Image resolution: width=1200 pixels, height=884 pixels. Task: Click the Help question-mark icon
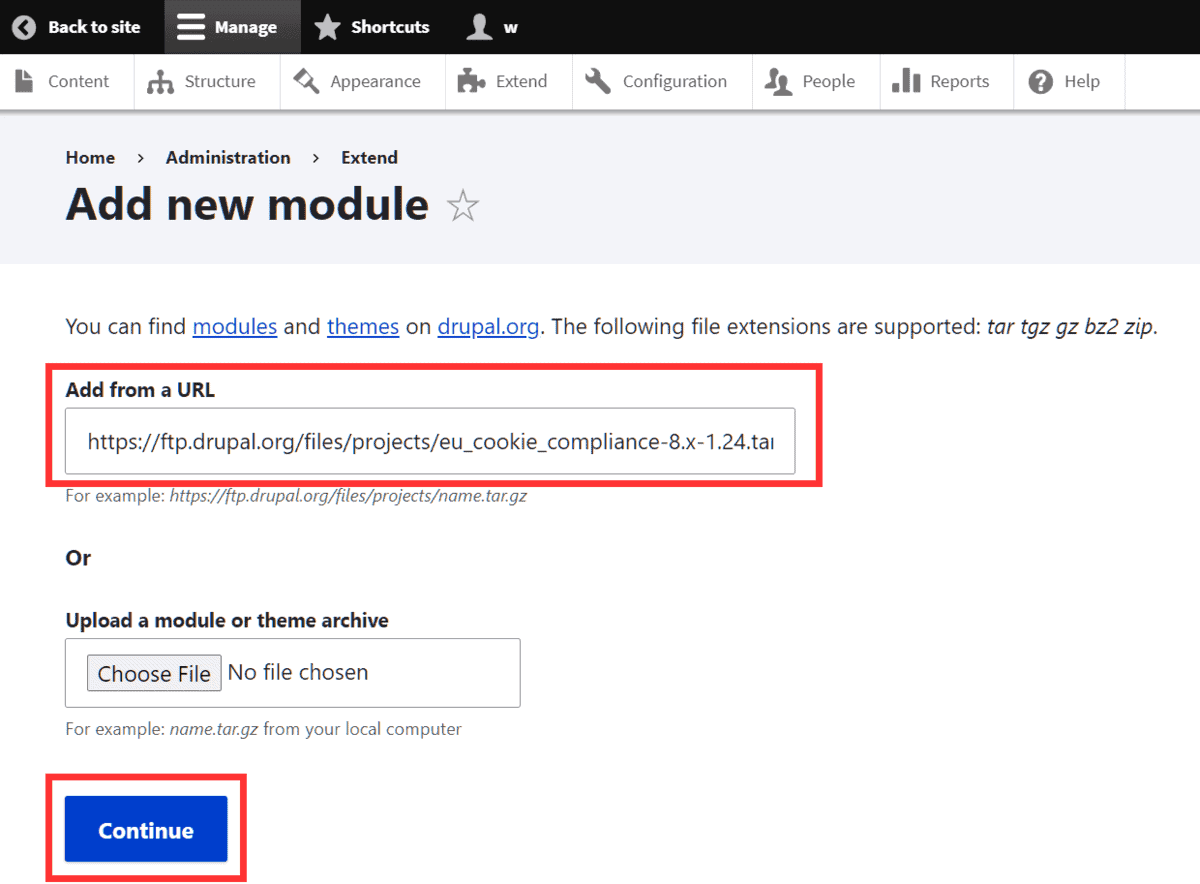click(1043, 80)
